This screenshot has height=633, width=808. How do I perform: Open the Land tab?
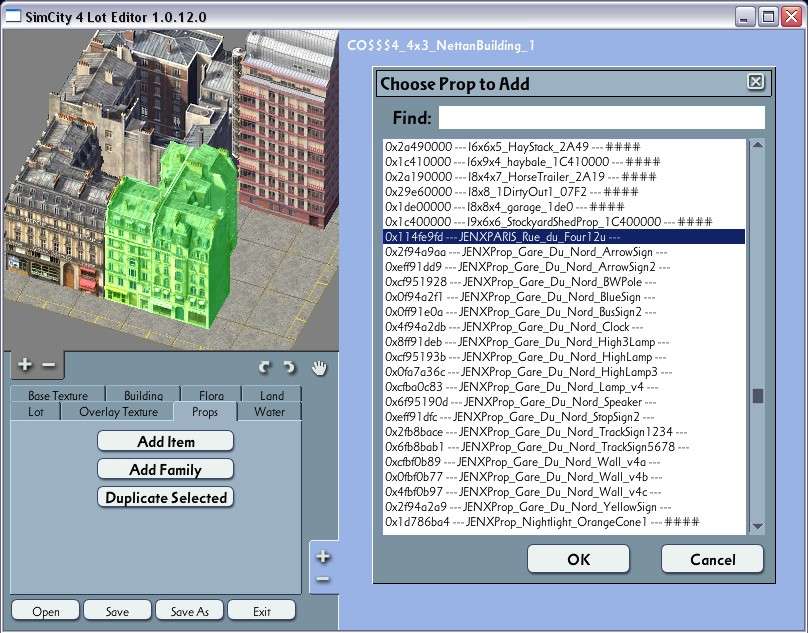[272, 395]
